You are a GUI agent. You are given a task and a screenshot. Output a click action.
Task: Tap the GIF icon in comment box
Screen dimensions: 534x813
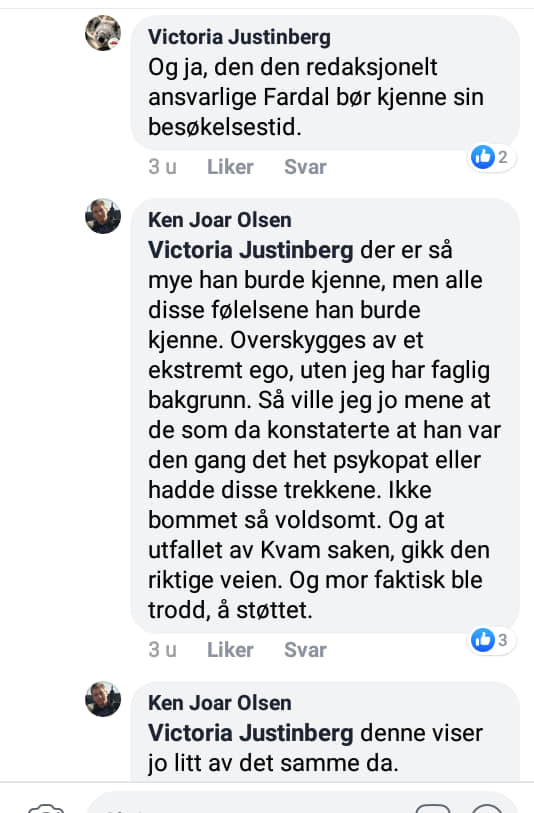pos(433,809)
